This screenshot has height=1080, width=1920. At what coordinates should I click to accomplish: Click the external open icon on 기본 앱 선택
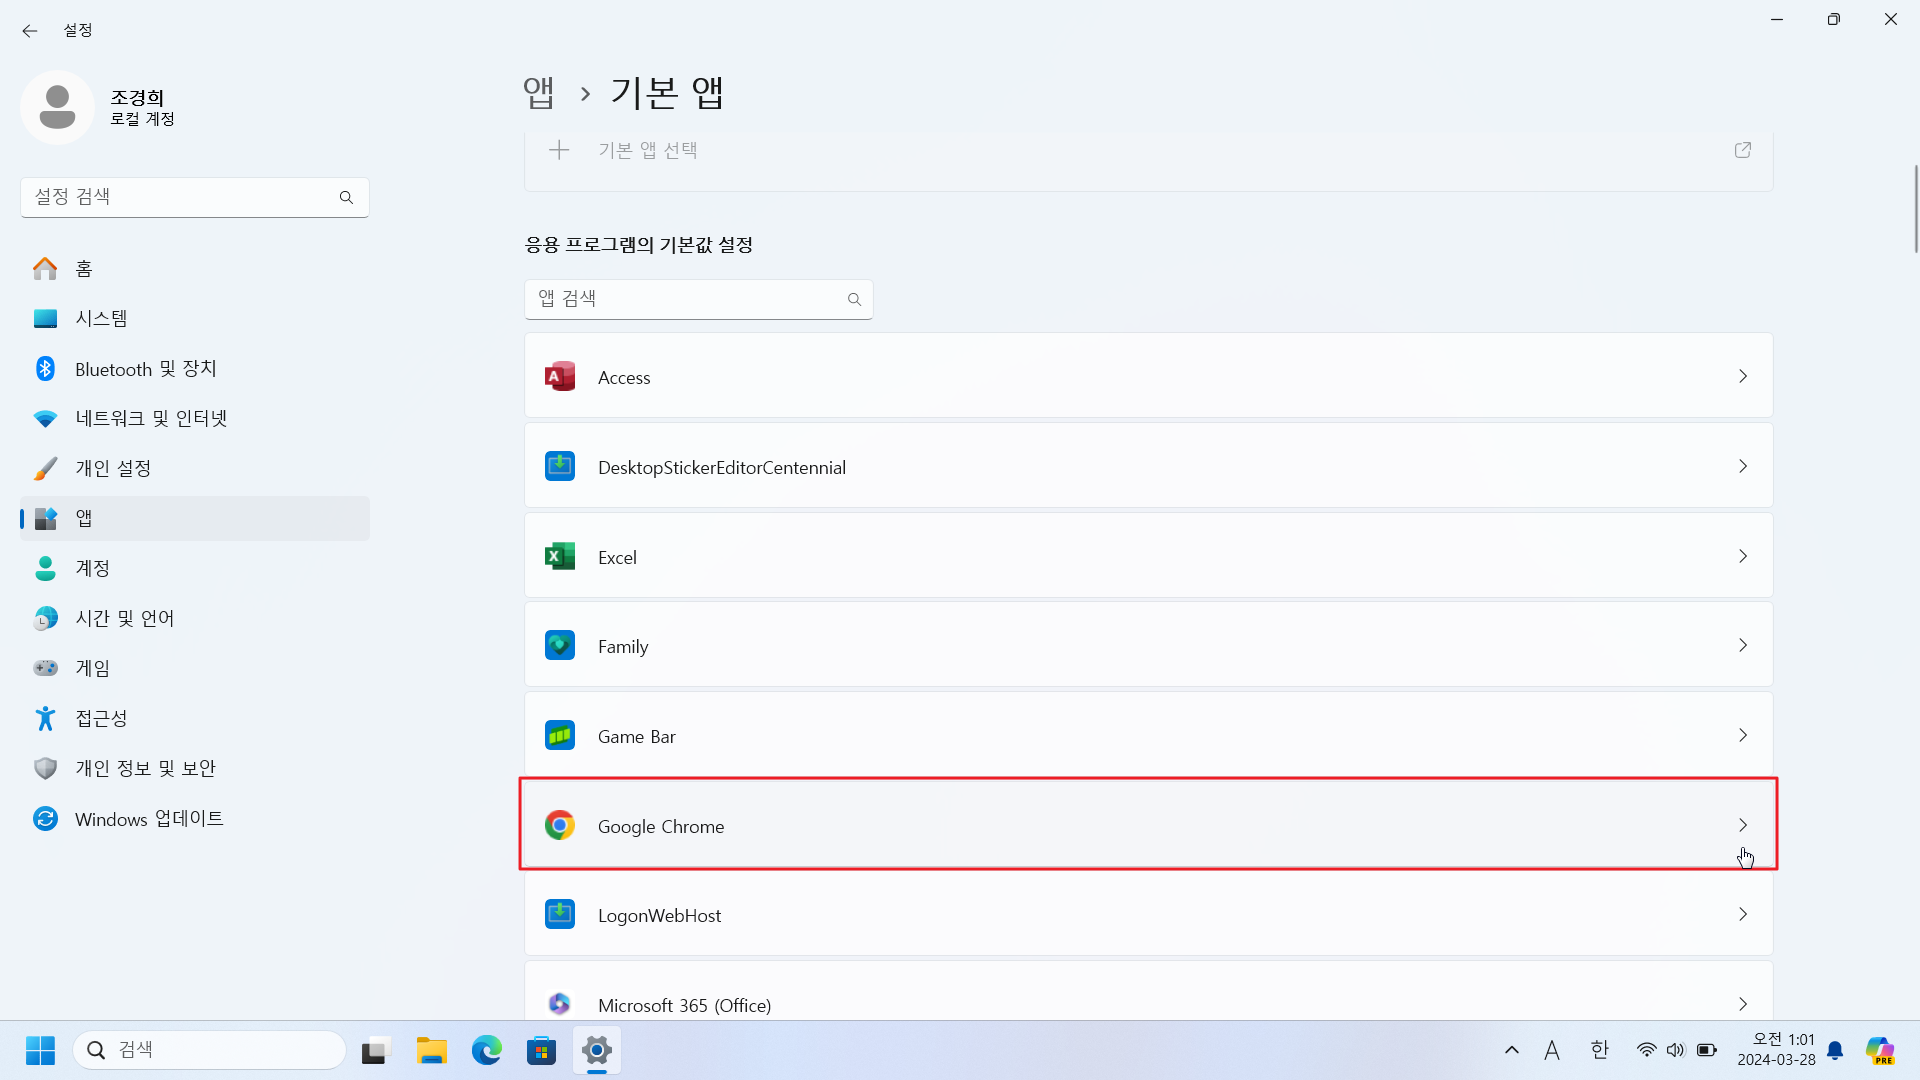pos(1743,150)
